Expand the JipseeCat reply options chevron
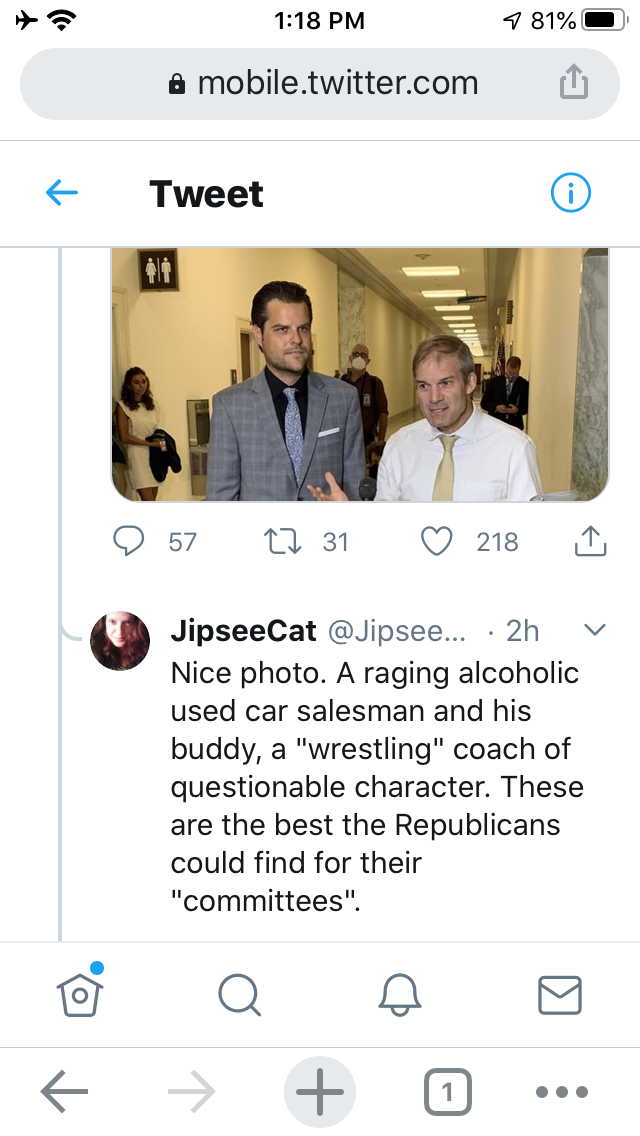Image resolution: width=640 pixels, height=1136 pixels. [x=594, y=630]
